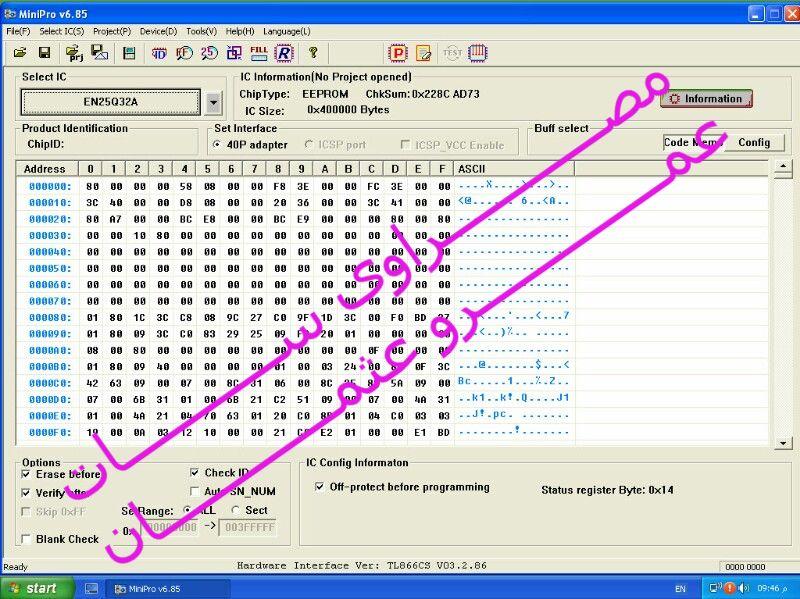The image size is (800, 599).
Task: Open project via the prj toolbar icon
Action: point(74,53)
